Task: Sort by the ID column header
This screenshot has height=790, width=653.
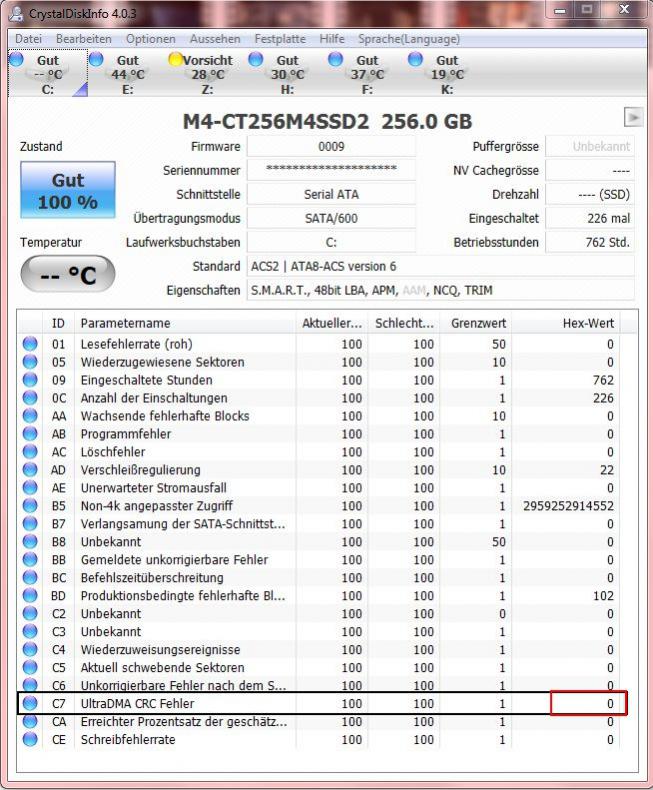Action: 58,323
